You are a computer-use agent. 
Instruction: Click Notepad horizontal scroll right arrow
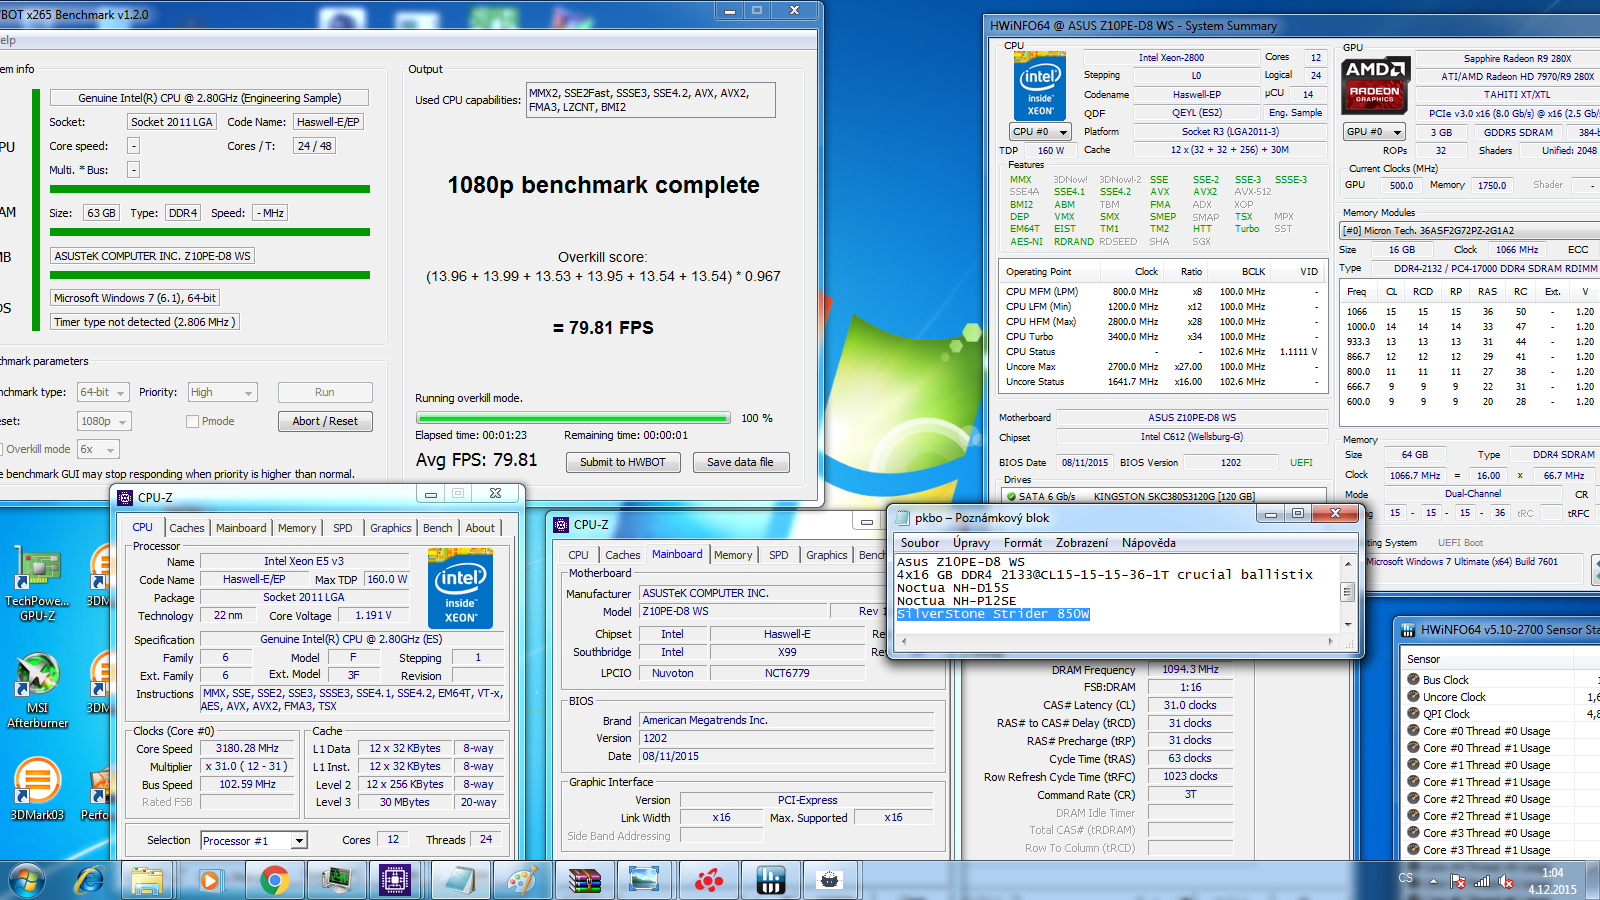(x=1330, y=641)
